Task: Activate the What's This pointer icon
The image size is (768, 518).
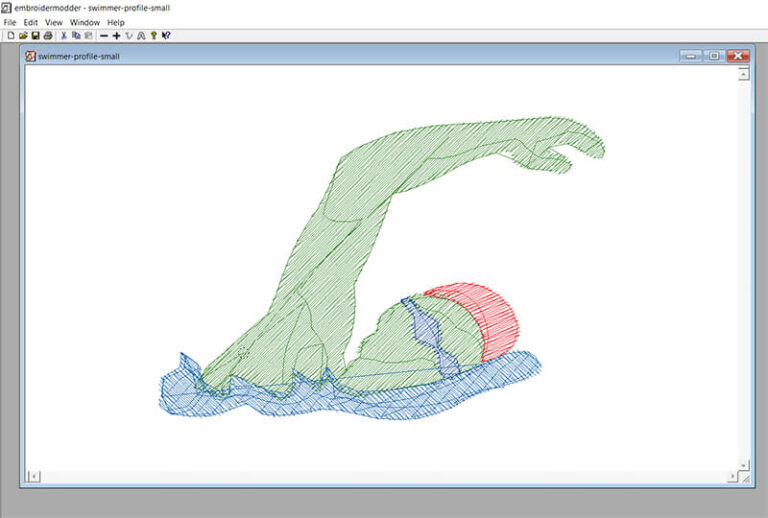Action: click(x=166, y=36)
